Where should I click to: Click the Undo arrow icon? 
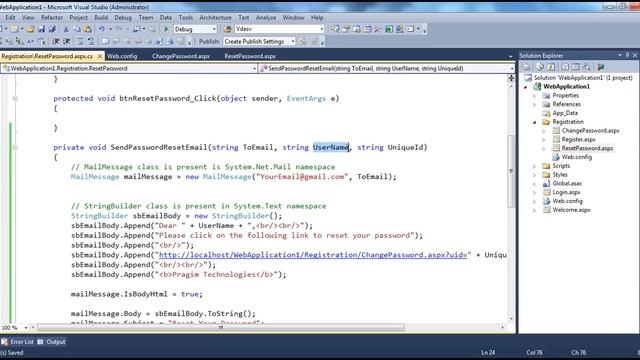tap(101, 29)
